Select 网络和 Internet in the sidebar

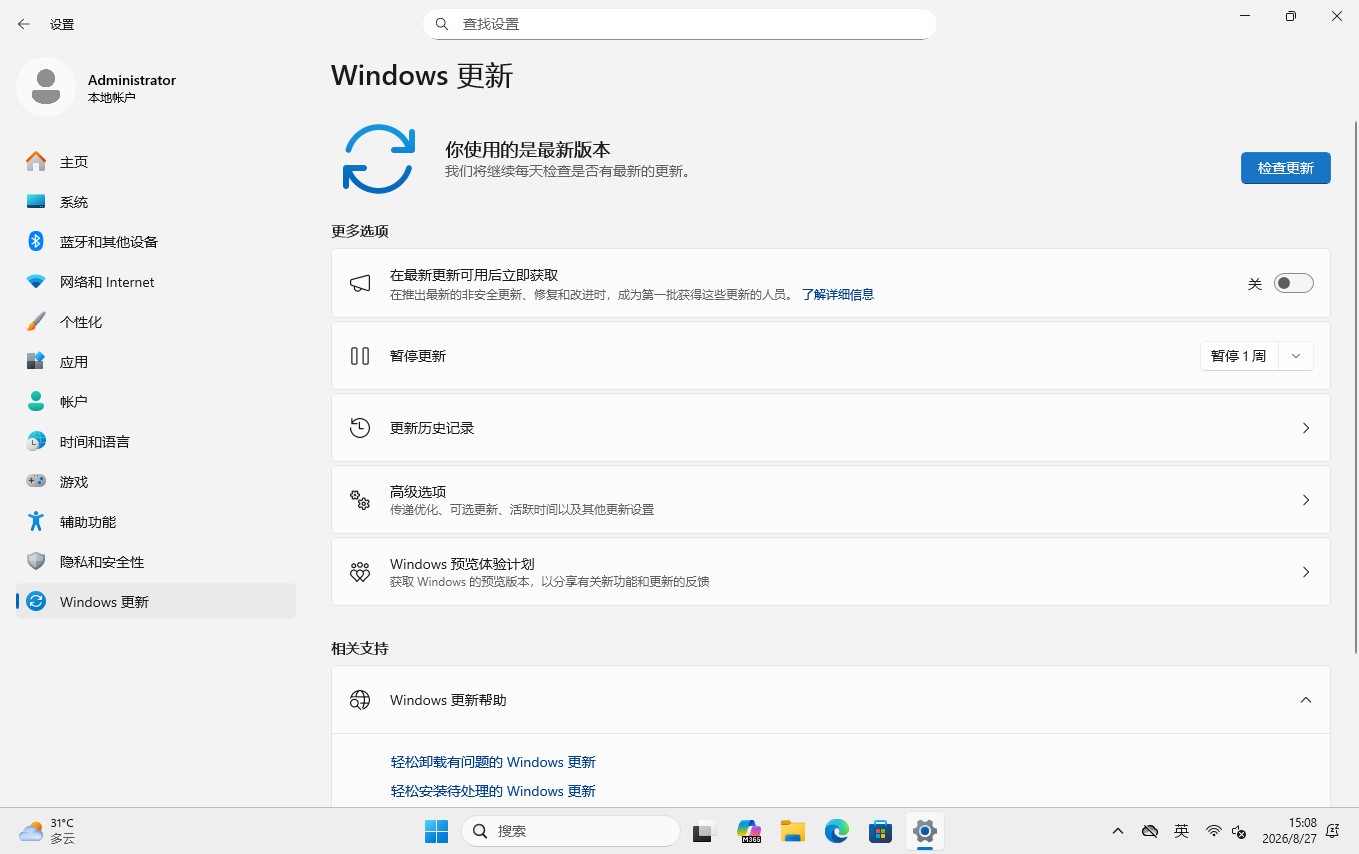(x=156, y=282)
